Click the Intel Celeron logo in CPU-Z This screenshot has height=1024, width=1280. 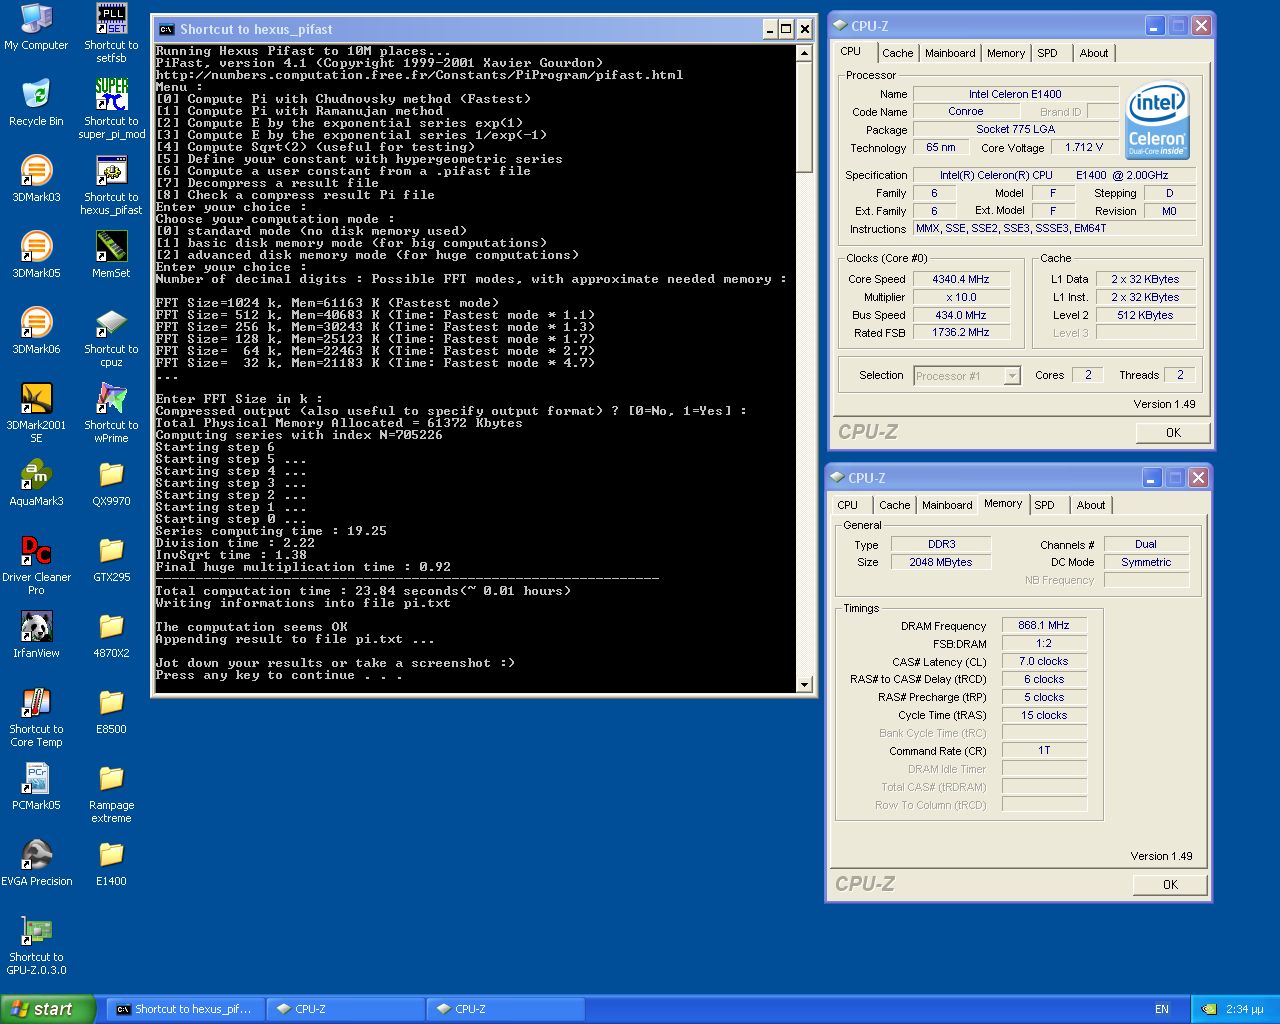(1158, 121)
